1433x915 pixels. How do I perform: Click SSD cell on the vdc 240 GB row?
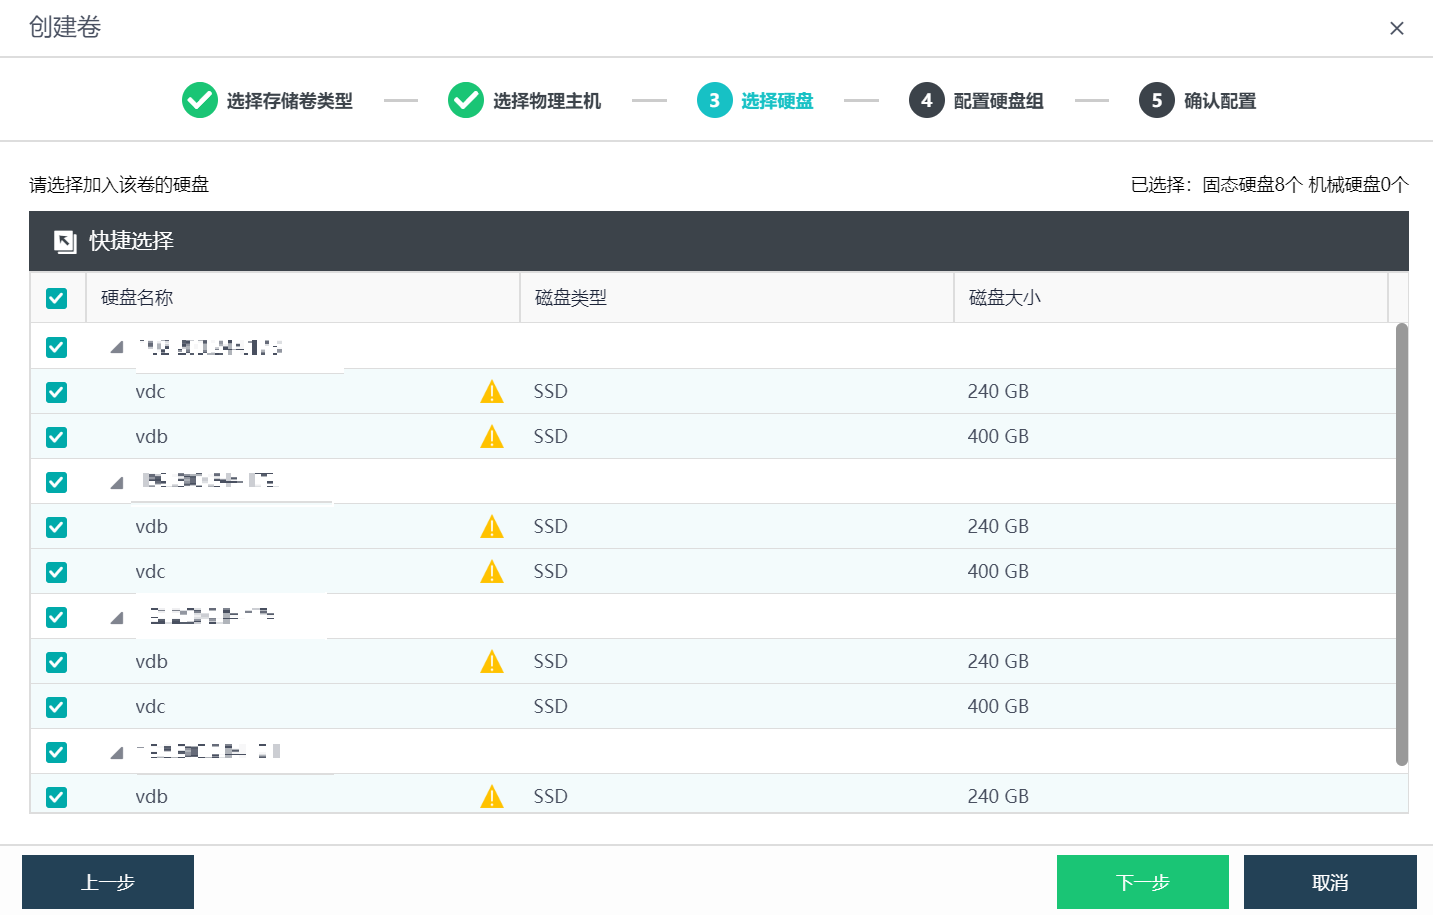pos(551,392)
